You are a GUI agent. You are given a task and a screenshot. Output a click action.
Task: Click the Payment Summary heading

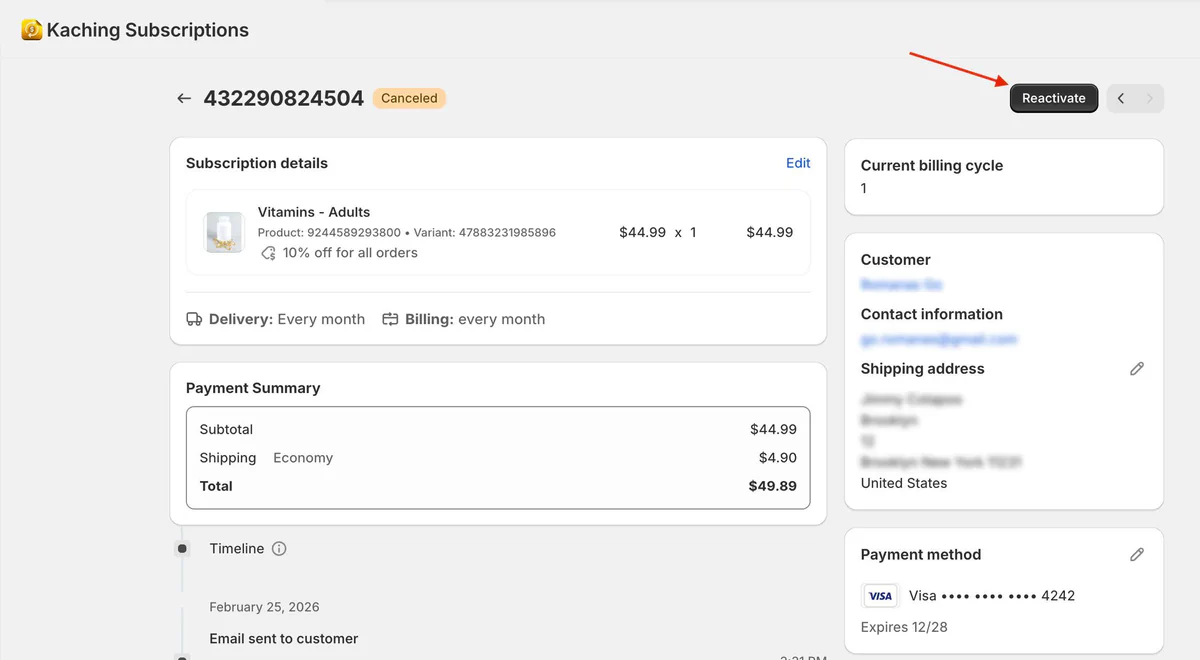click(253, 388)
